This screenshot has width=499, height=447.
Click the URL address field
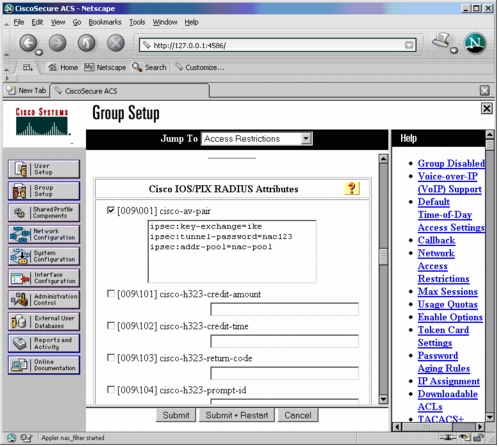click(277, 45)
